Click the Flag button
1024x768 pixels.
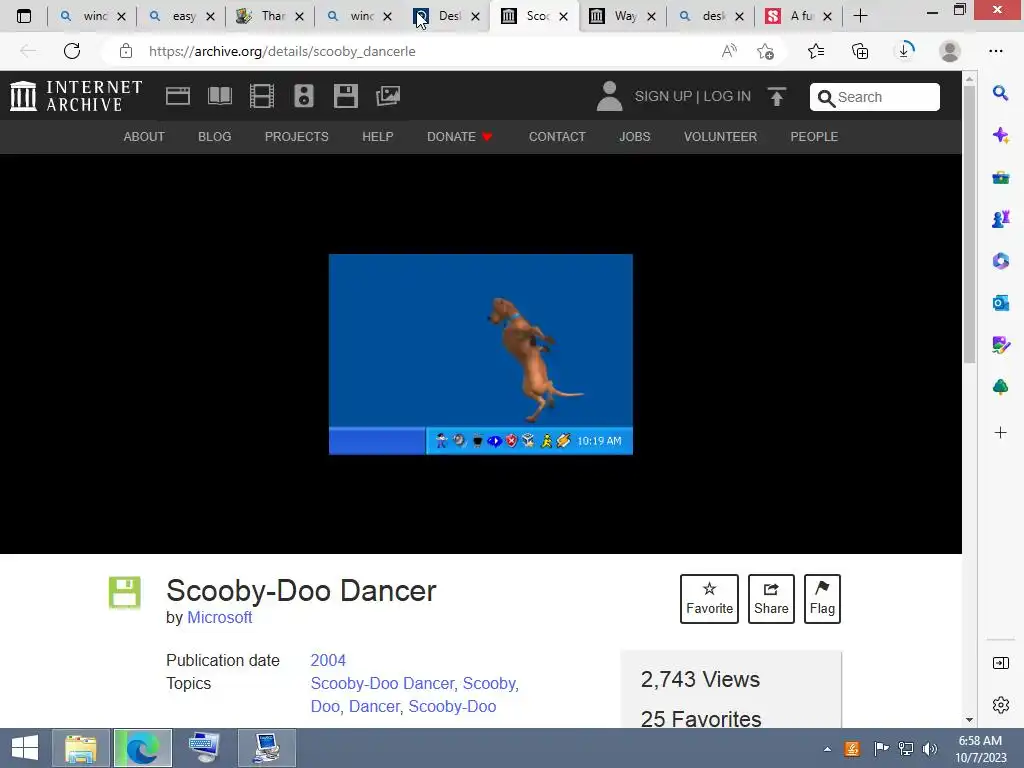(822, 599)
